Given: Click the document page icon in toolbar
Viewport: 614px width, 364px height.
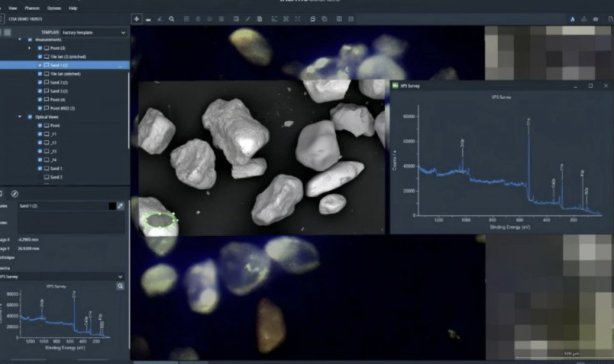Looking at the screenshot, I should click(259, 19).
